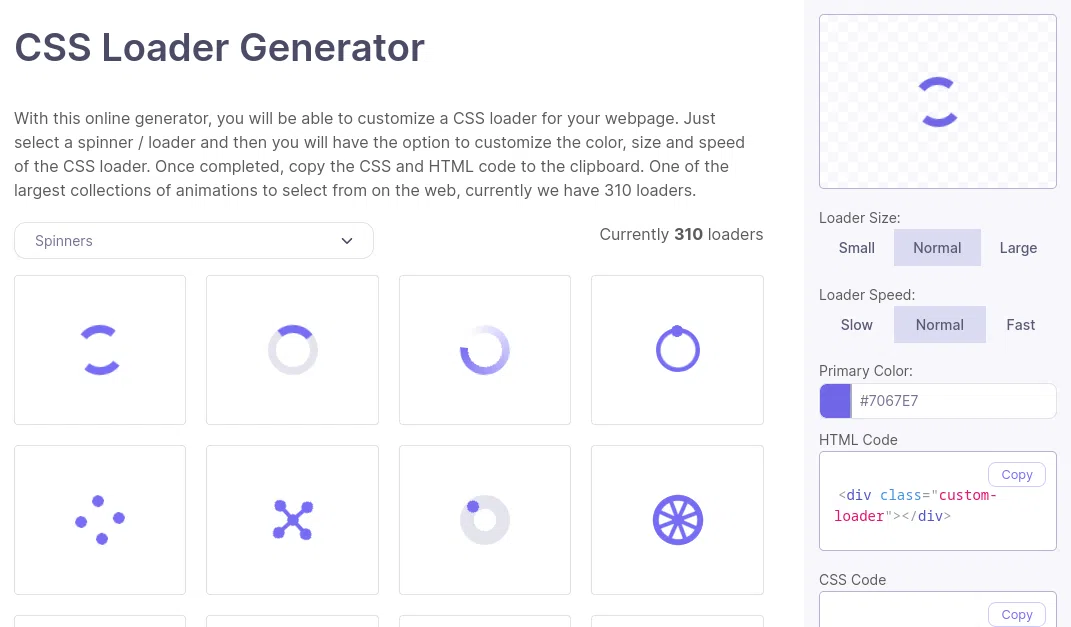The width and height of the screenshot is (1071, 627).
Task: Click the dropdown chevron arrow
Action: [347, 241]
